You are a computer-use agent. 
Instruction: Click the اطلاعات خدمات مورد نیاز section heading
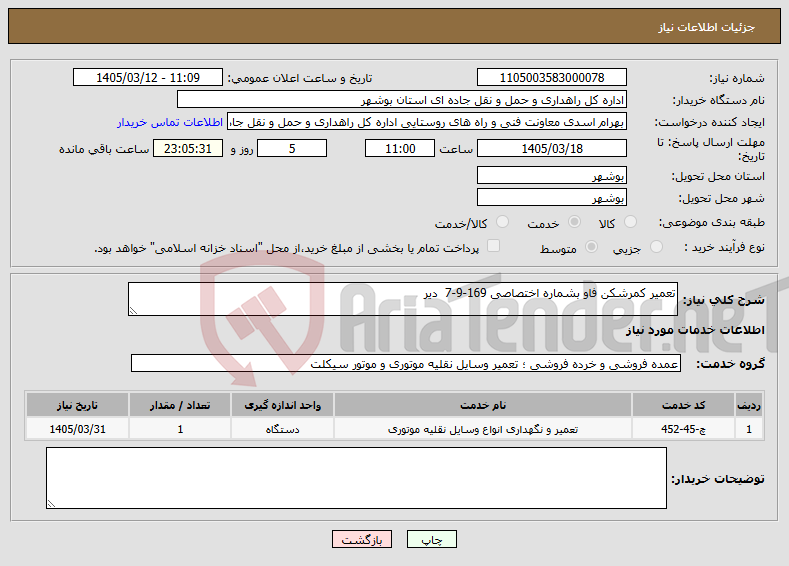click(695, 330)
